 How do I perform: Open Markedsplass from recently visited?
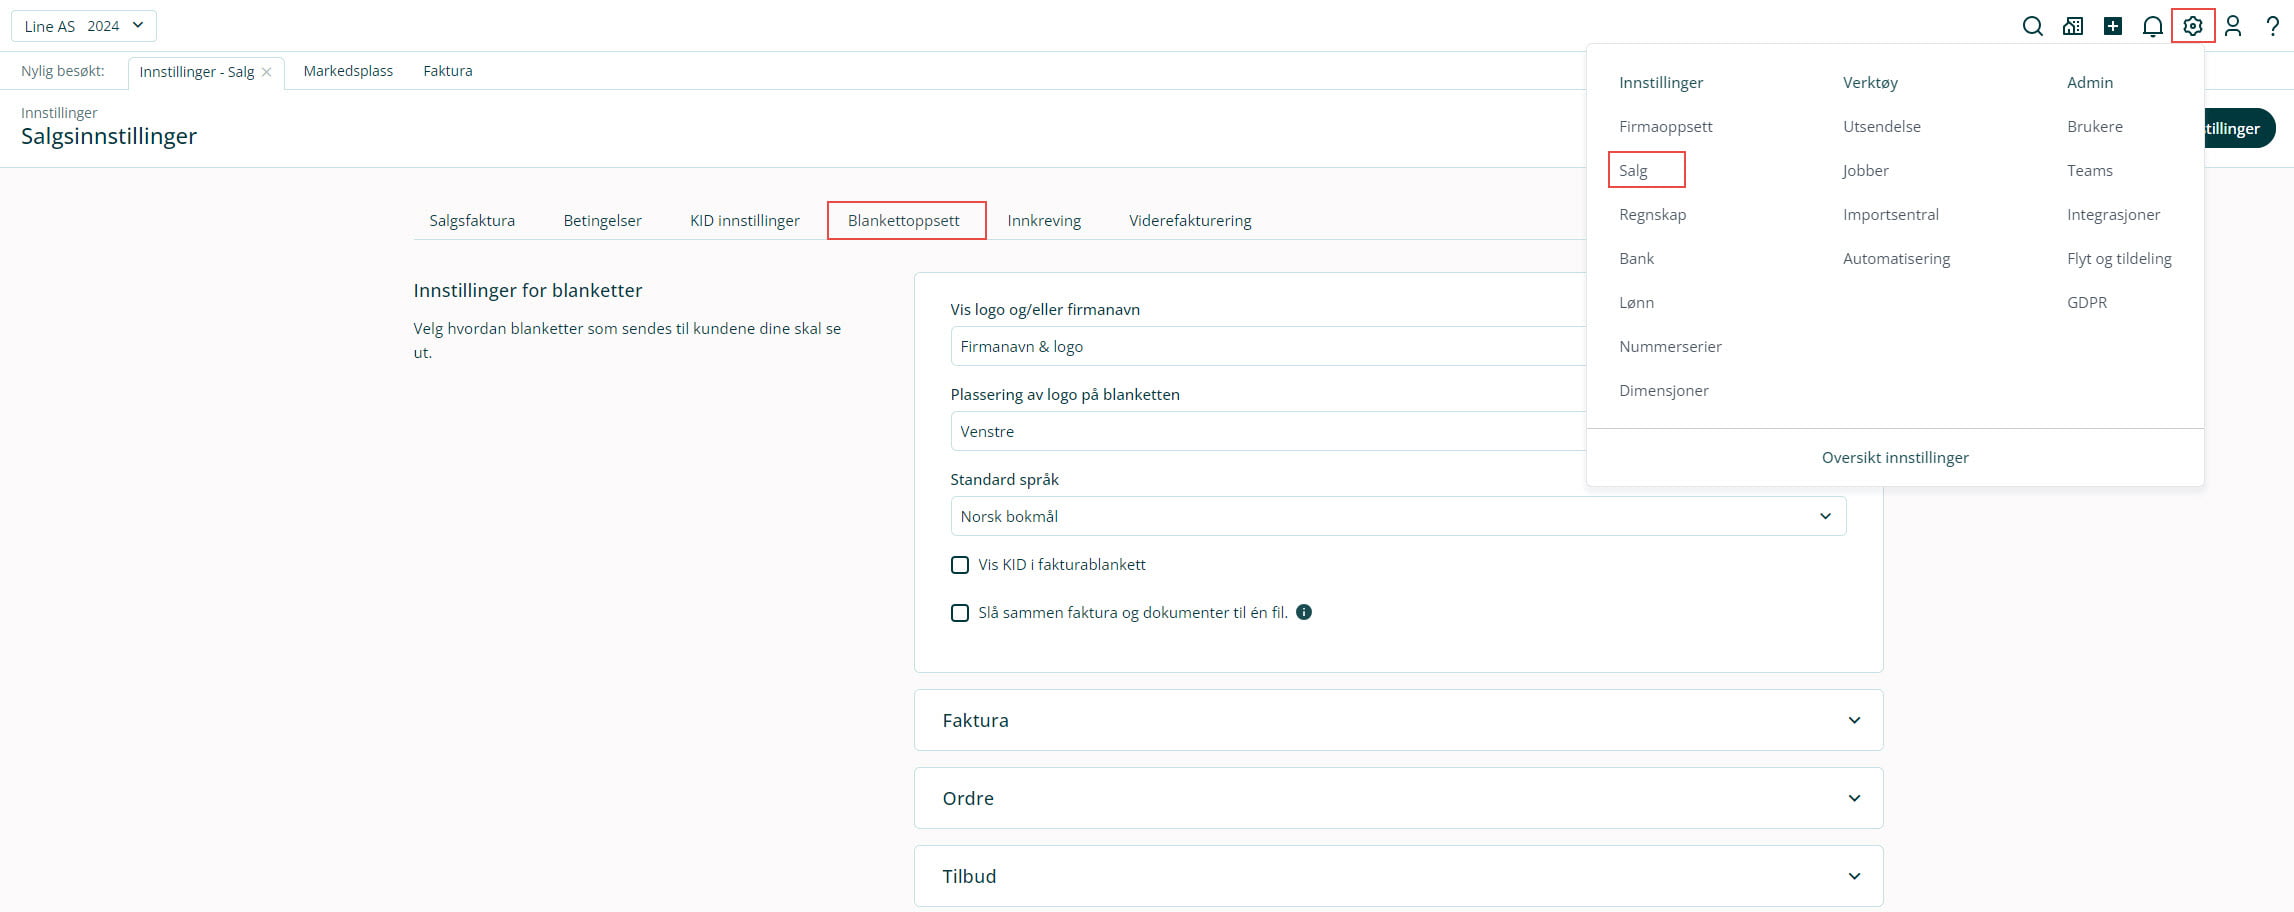coord(348,71)
